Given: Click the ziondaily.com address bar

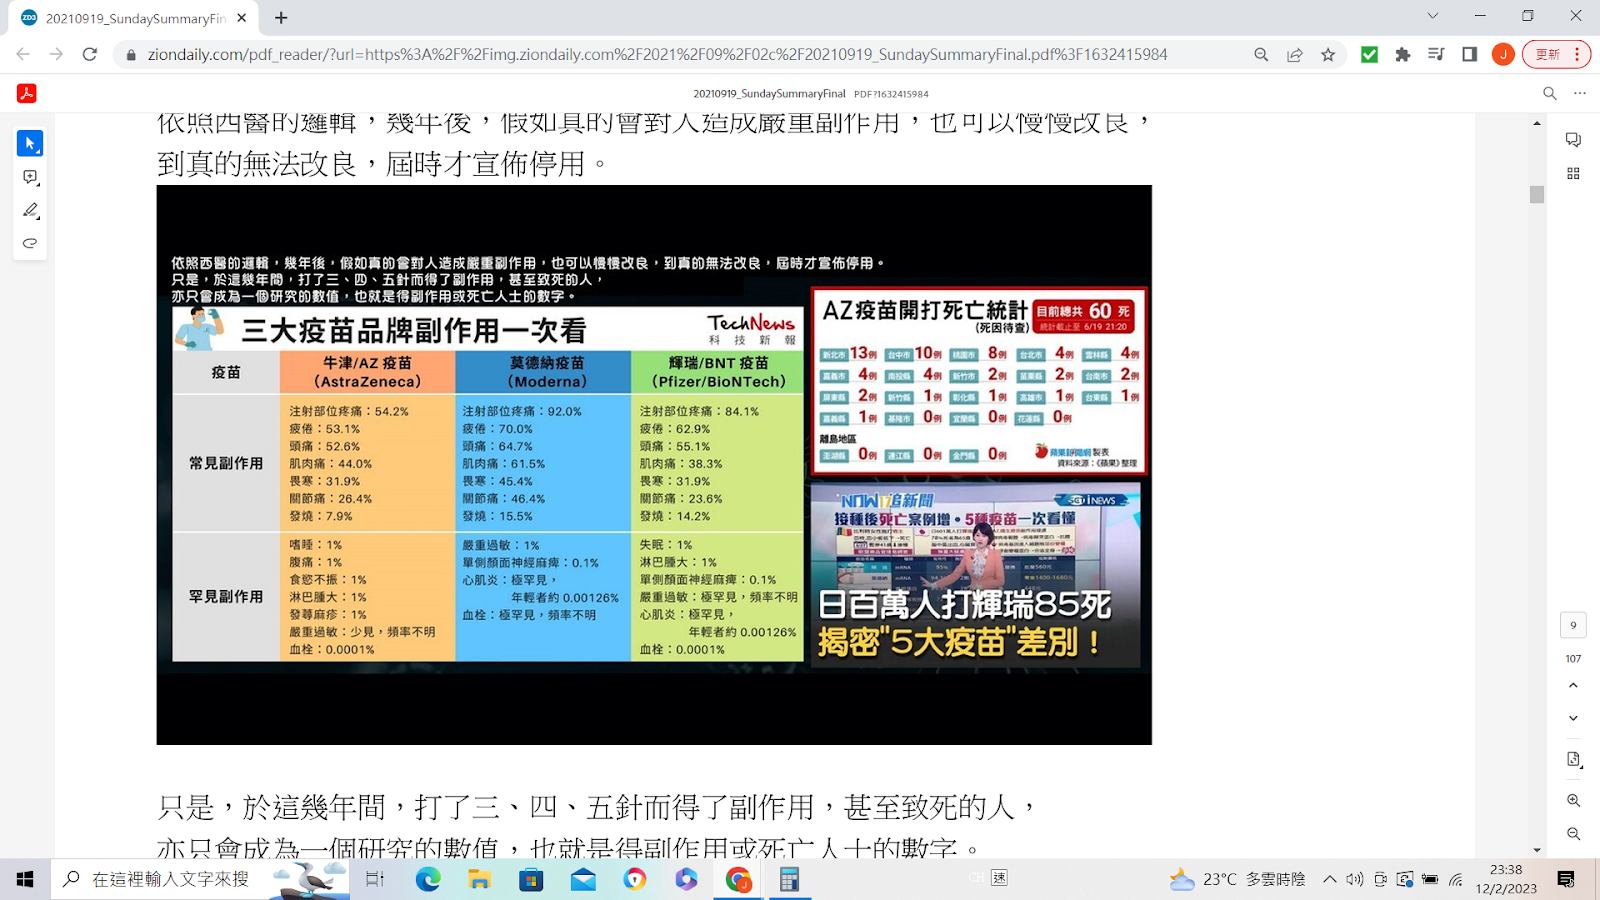Looking at the screenshot, I should click(657, 55).
